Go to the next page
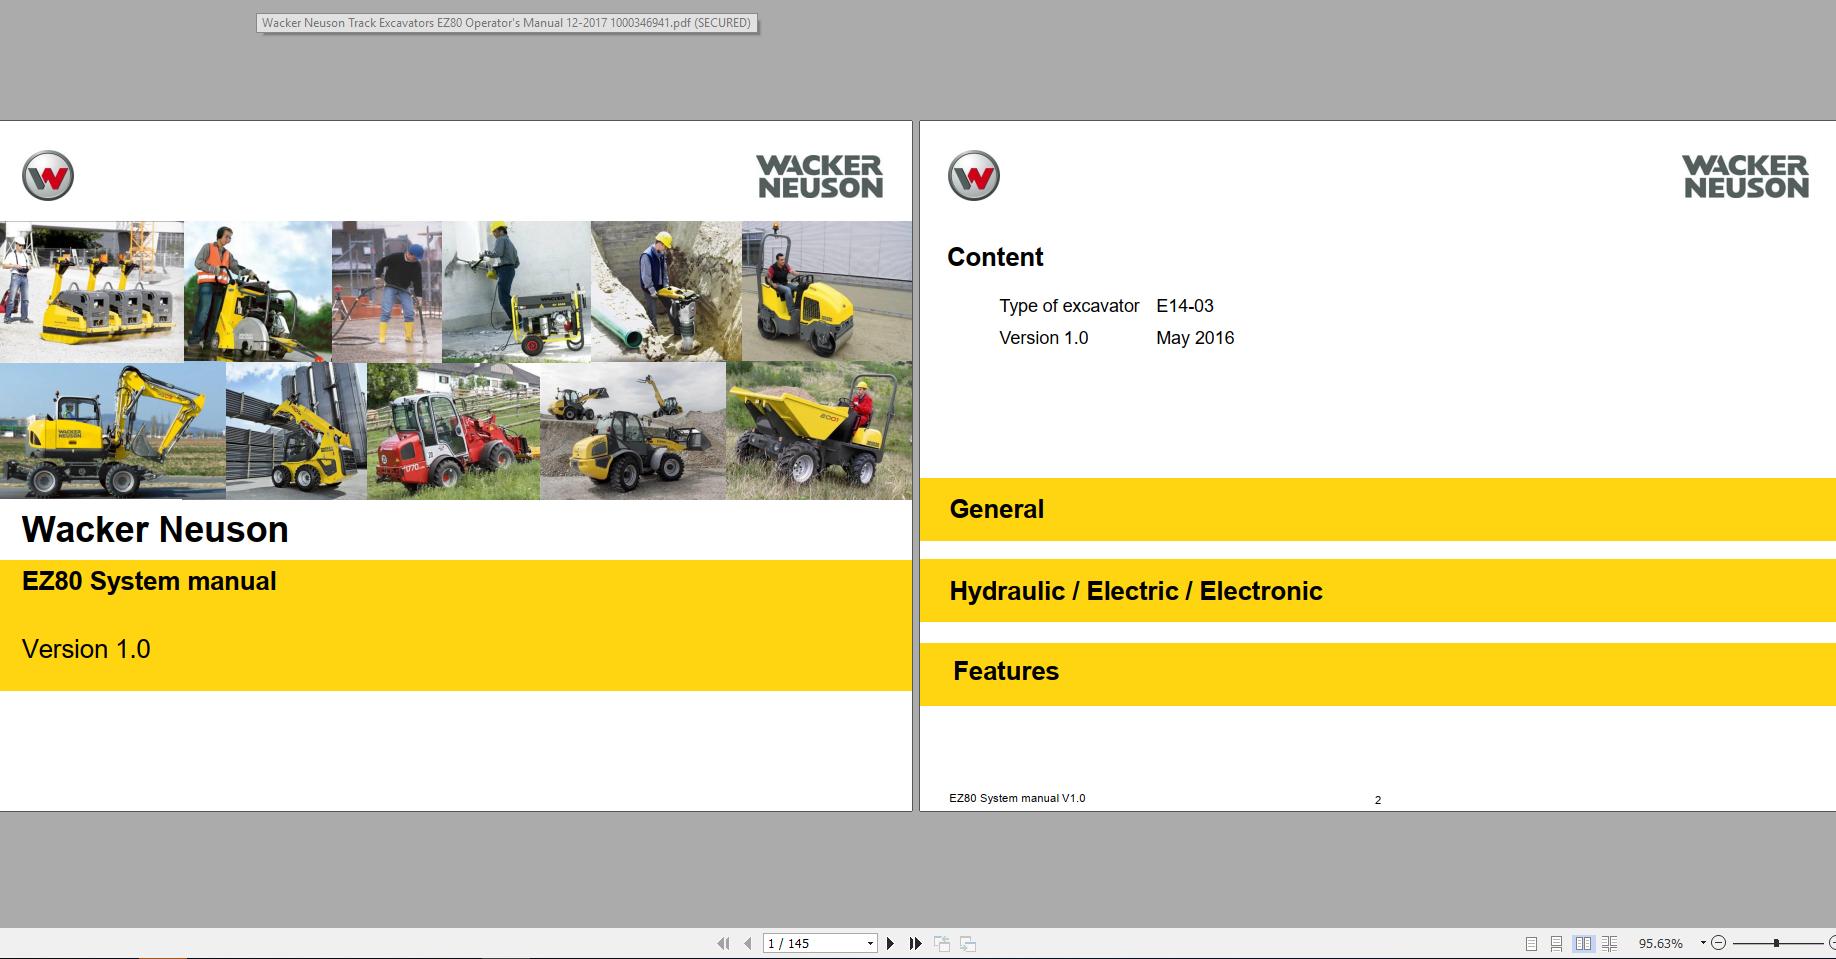The height and width of the screenshot is (959, 1836). pos(890,943)
